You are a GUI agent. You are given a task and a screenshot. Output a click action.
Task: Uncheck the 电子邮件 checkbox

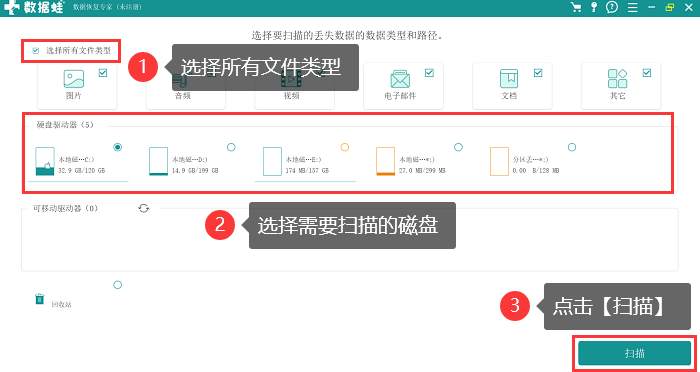point(429,73)
